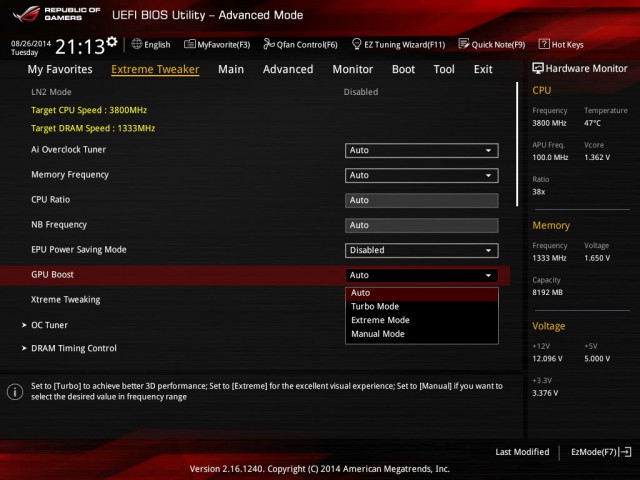Viewport: 640px width, 480px height.
Task: Choose Manual Mode in GPU Boost list
Action: click(x=422, y=334)
